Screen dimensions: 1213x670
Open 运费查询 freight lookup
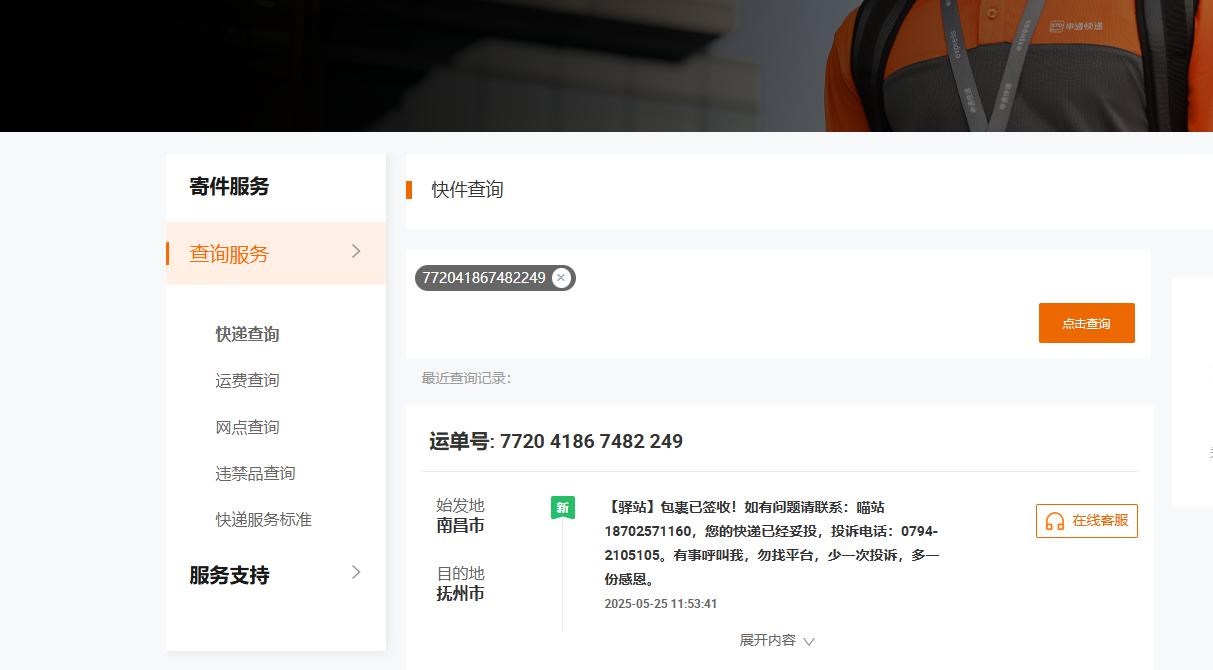247,380
